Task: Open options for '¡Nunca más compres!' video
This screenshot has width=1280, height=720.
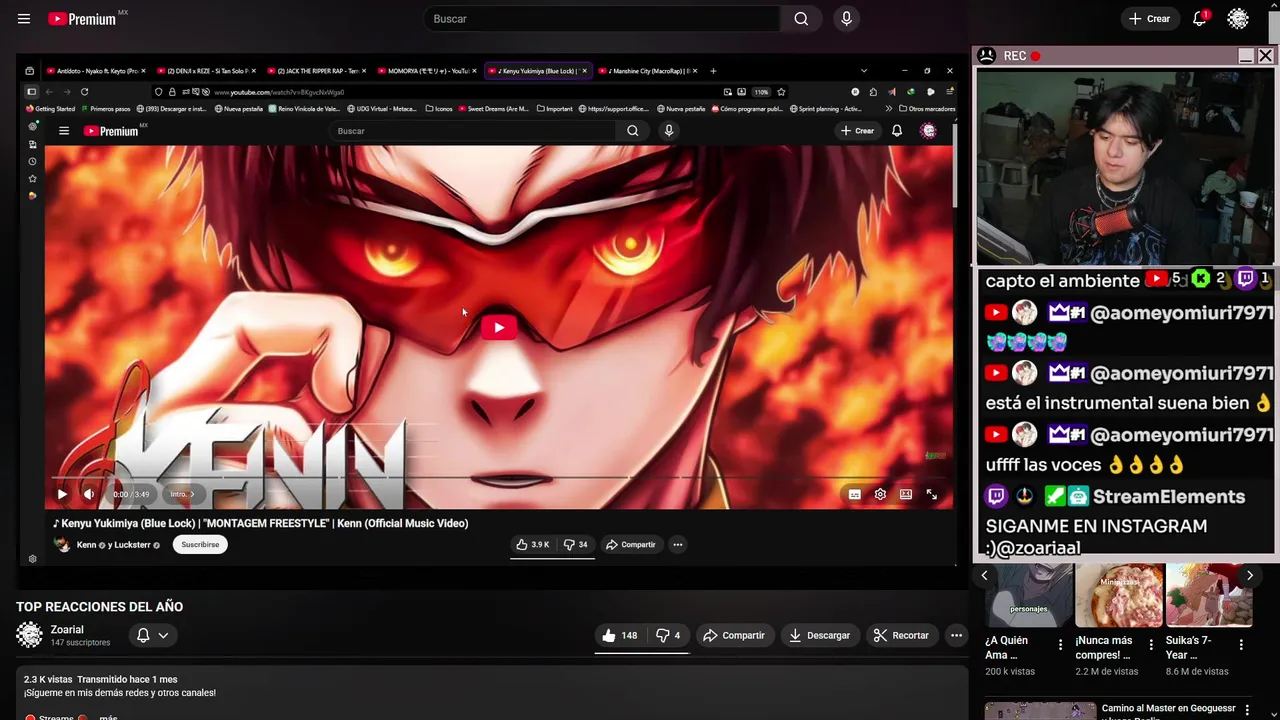Action: coord(1151,645)
